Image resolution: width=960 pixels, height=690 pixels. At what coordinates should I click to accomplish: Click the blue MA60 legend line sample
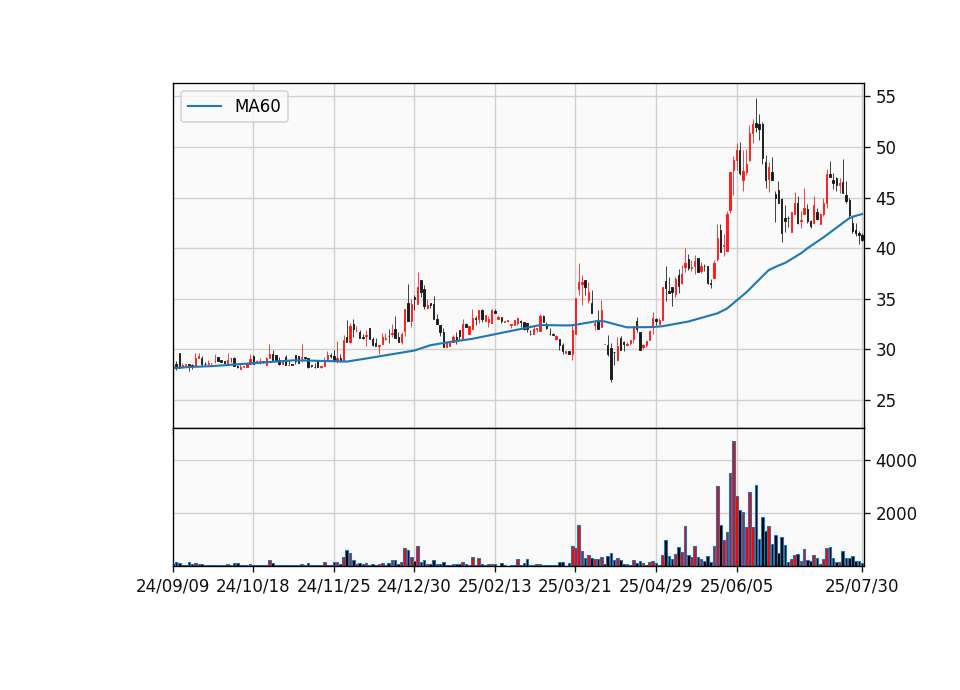[x=204, y=107]
